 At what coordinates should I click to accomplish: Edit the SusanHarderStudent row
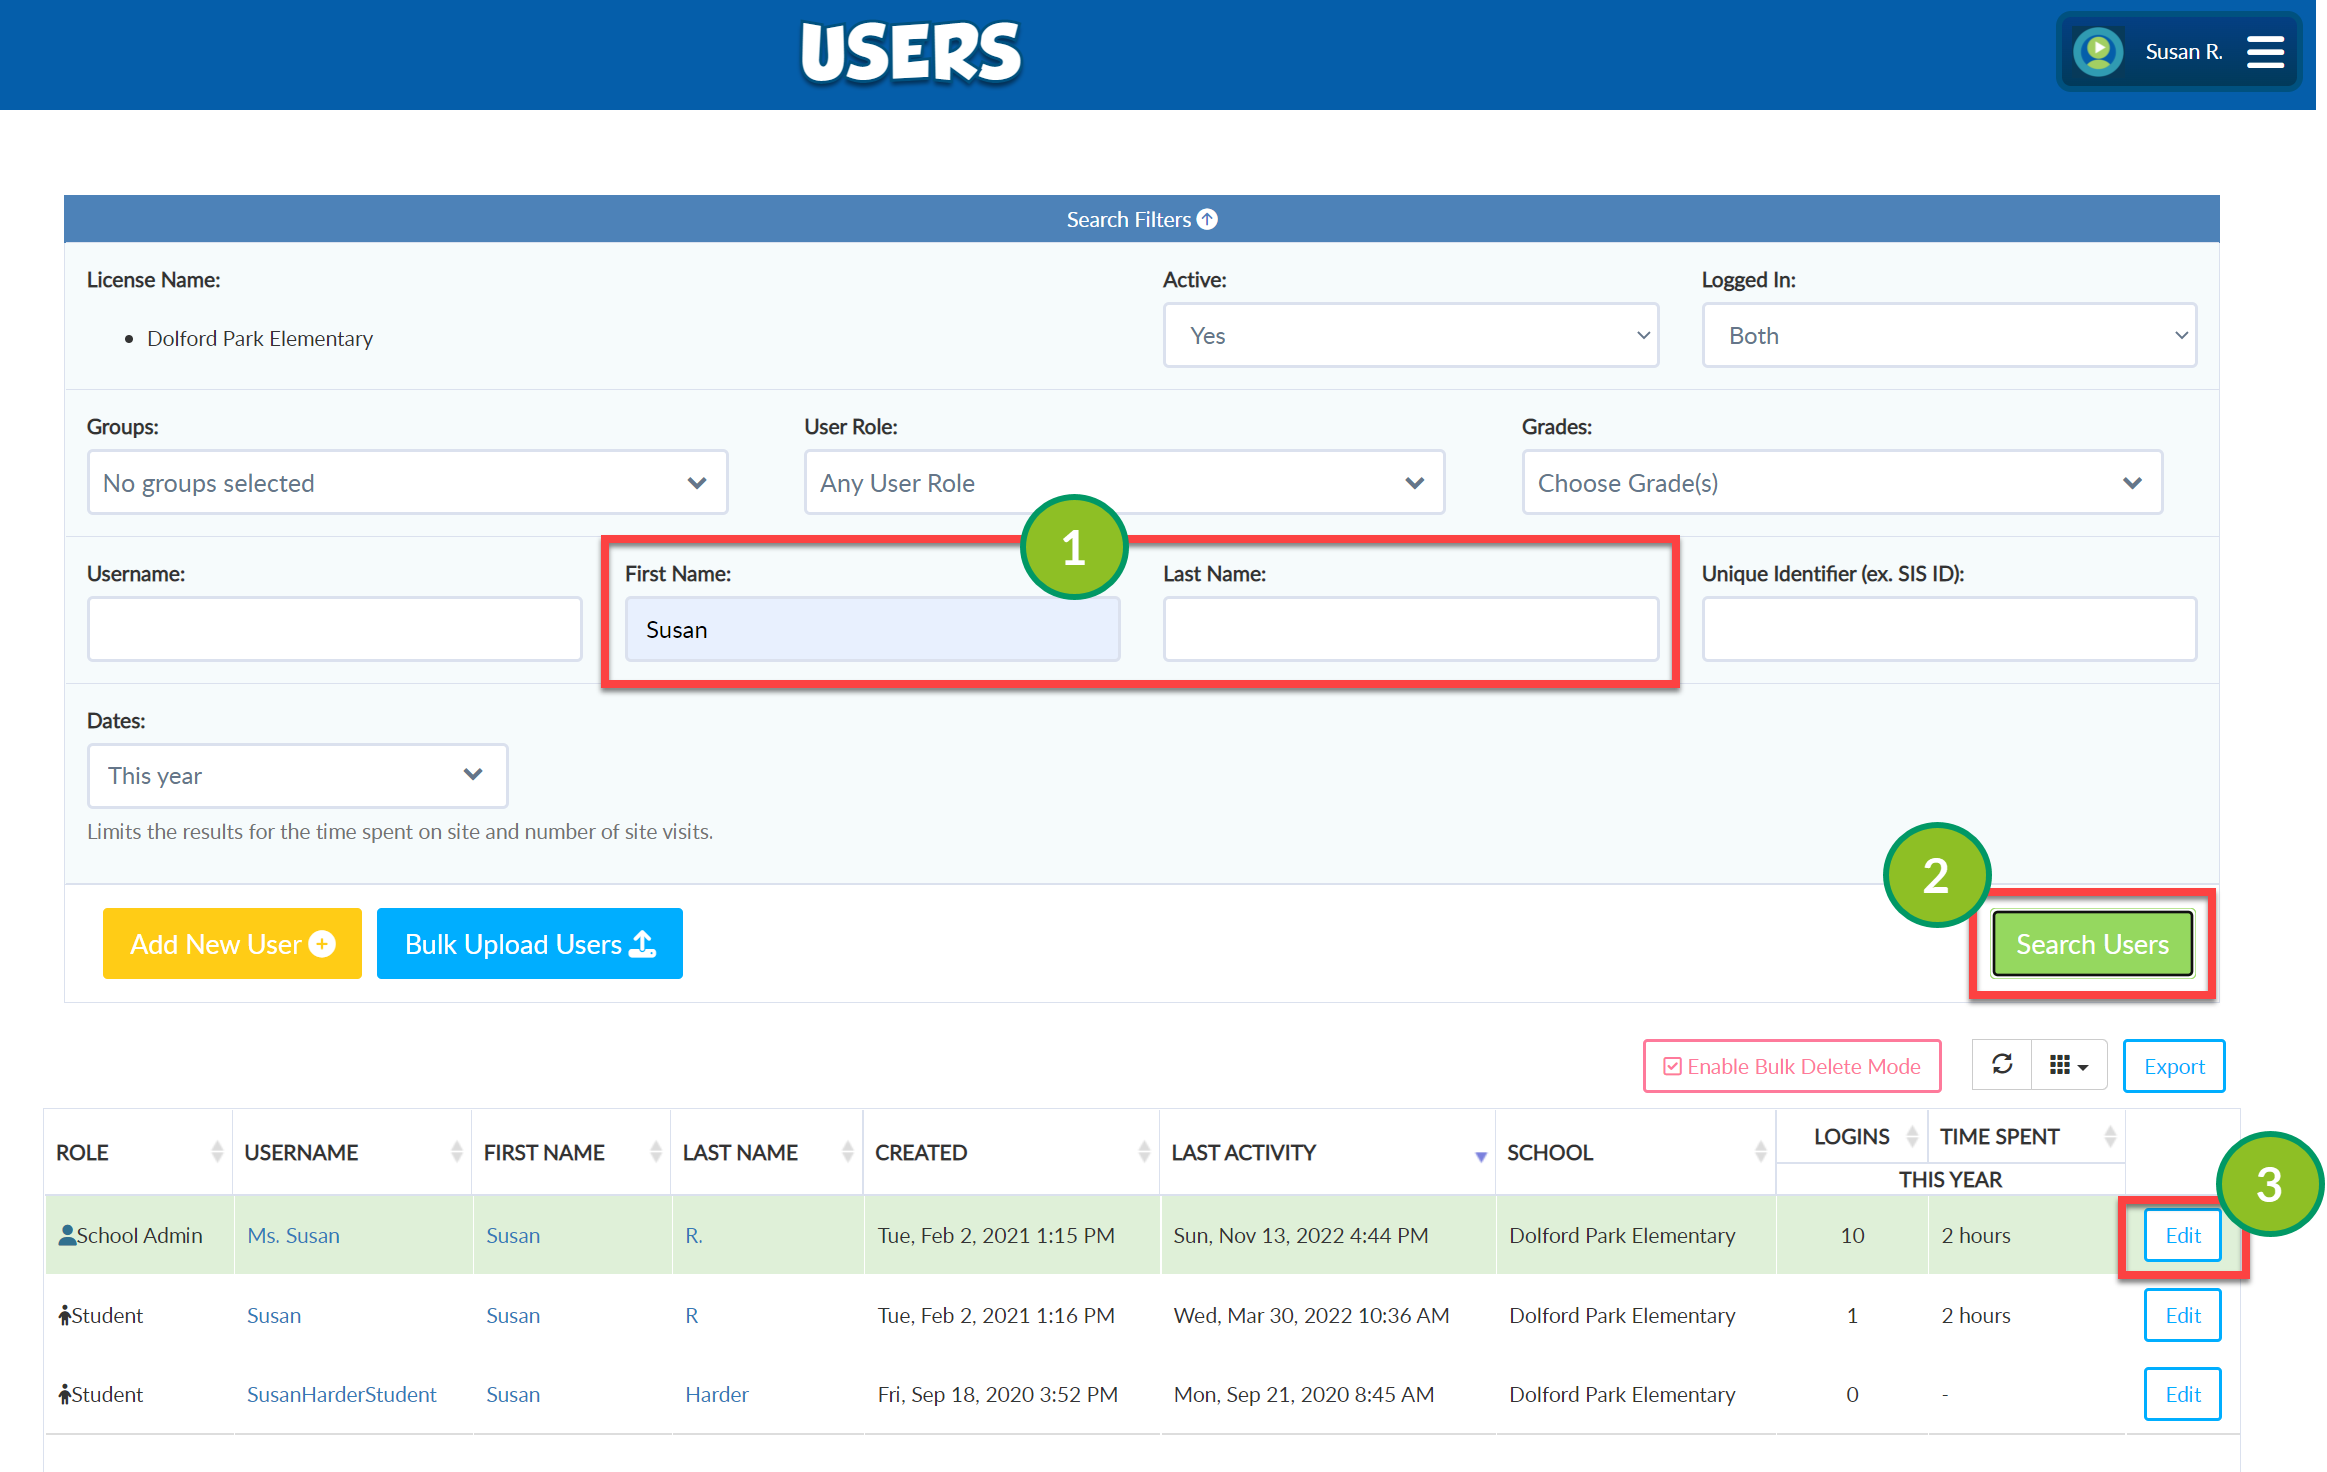[2182, 1394]
